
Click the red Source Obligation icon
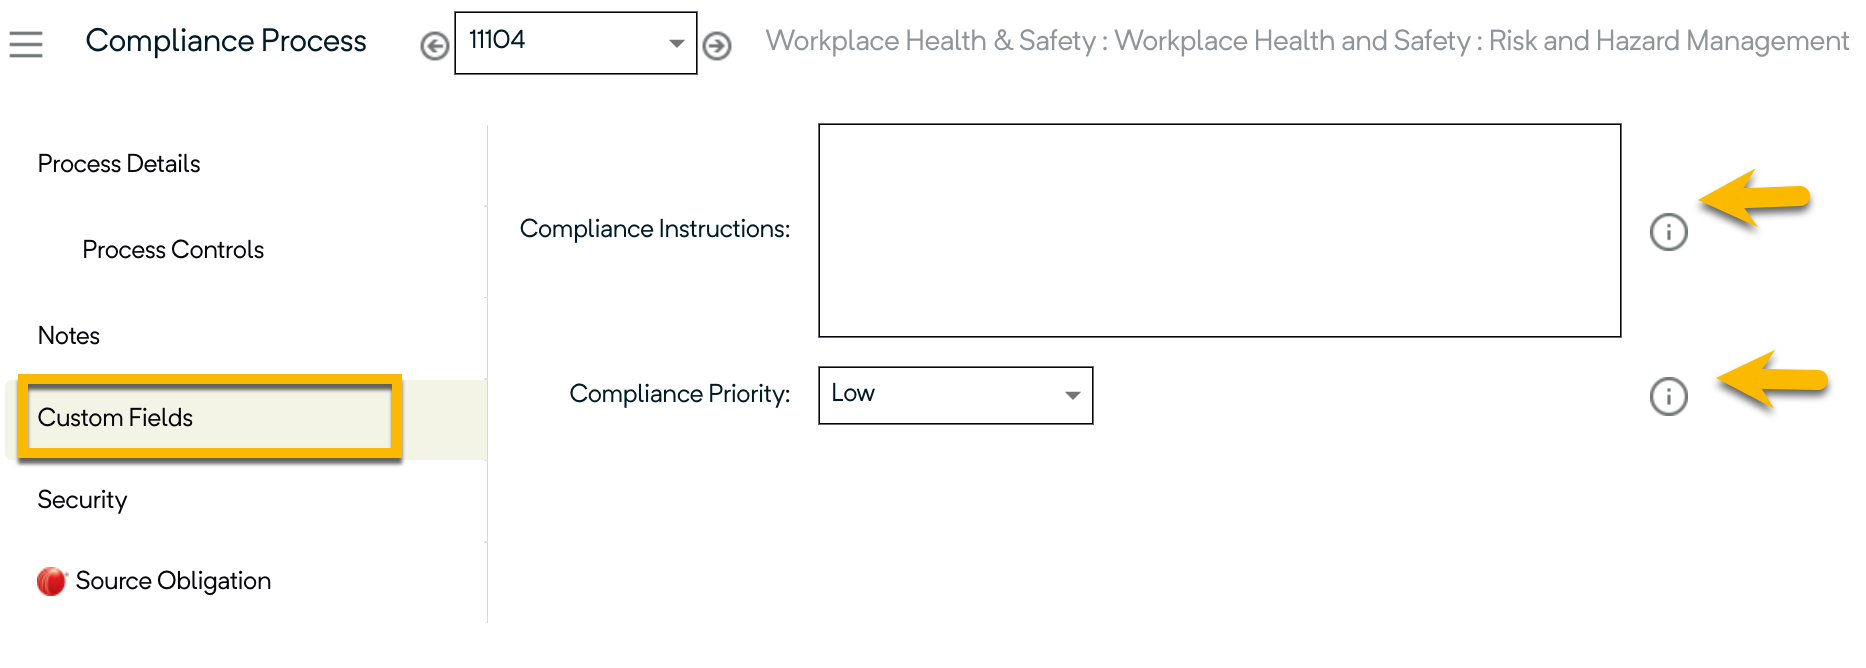51,581
